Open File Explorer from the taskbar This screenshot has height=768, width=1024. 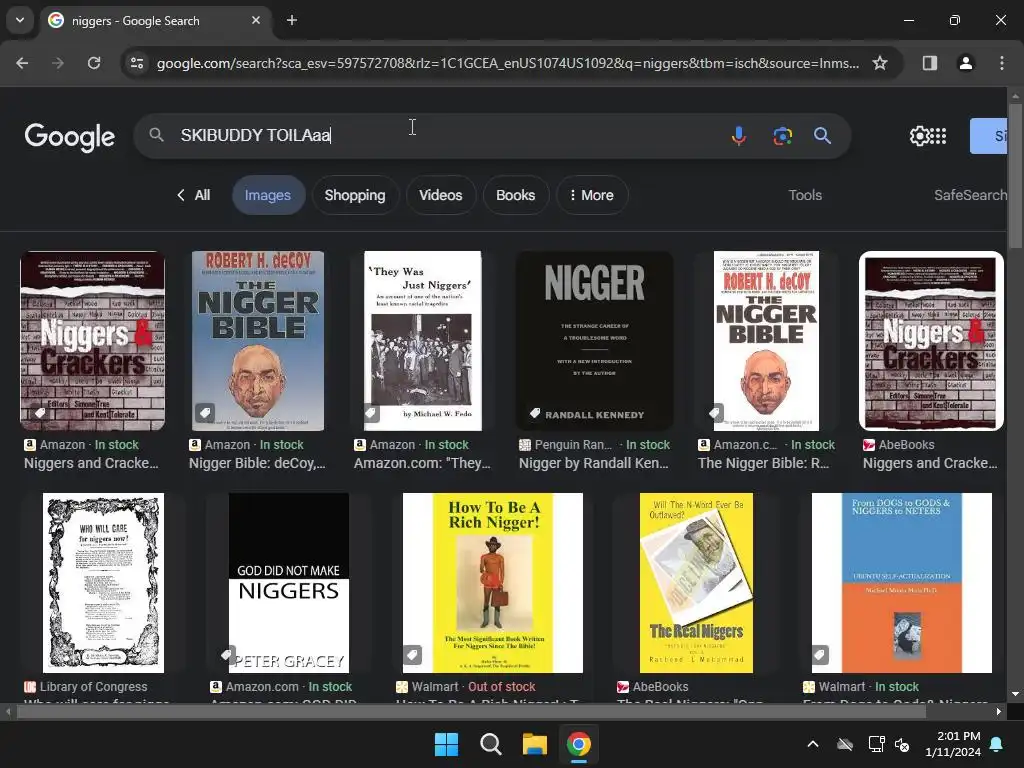[x=534, y=744]
